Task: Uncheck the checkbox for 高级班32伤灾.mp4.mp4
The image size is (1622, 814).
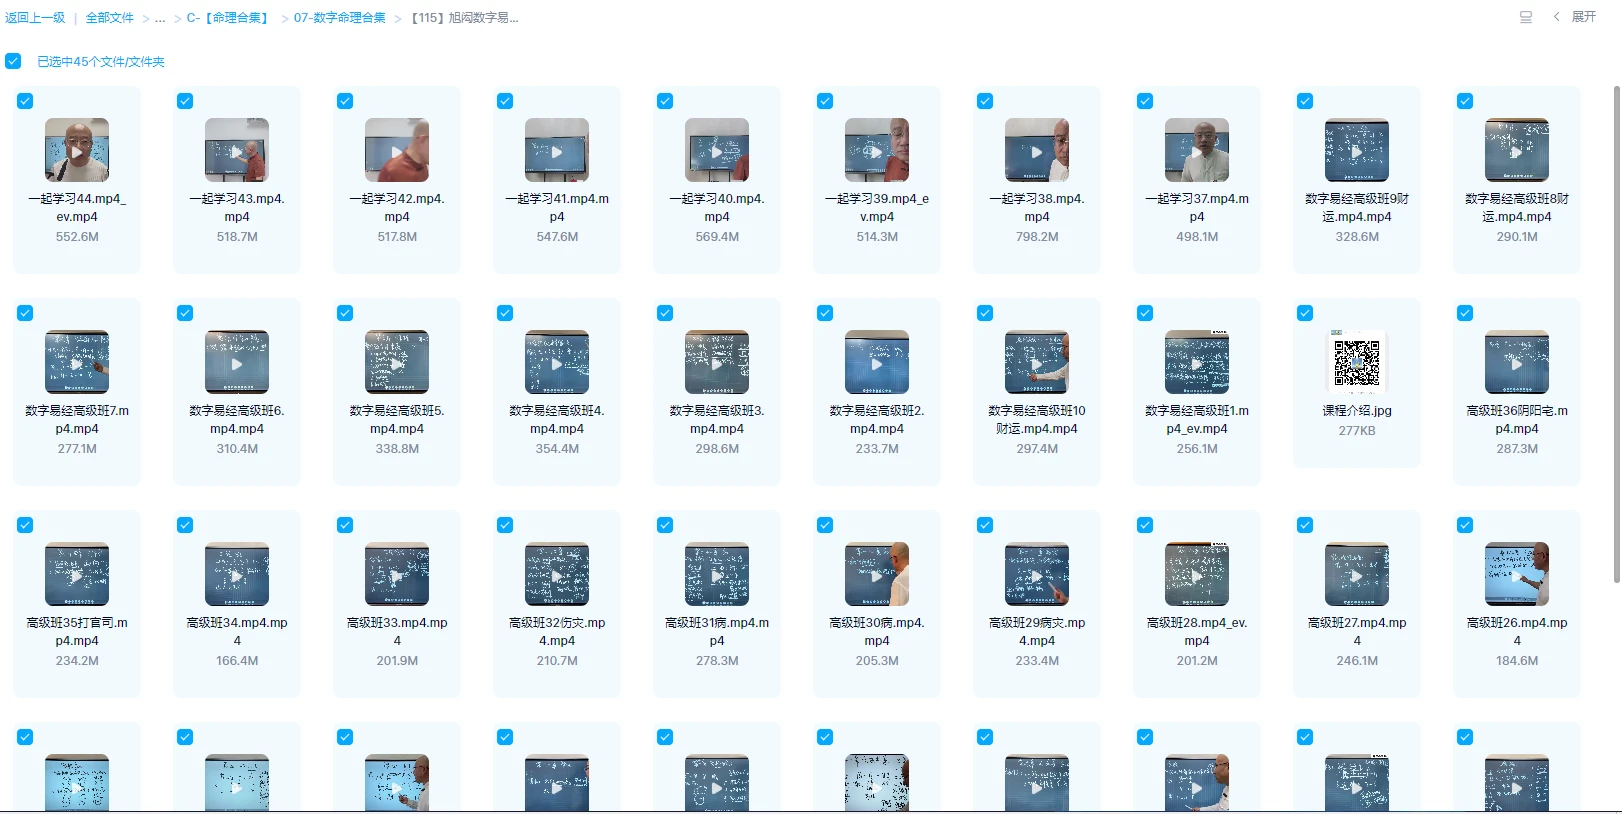Action: pyautogui.click(x=505, y=525)
